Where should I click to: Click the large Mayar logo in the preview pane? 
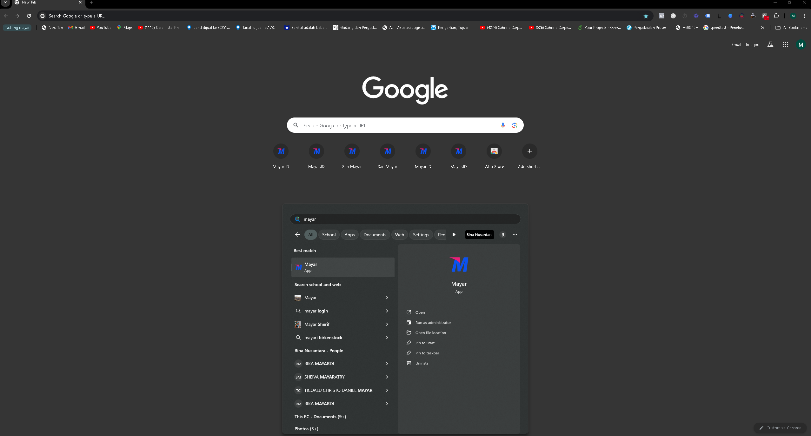tap(459, 264)
